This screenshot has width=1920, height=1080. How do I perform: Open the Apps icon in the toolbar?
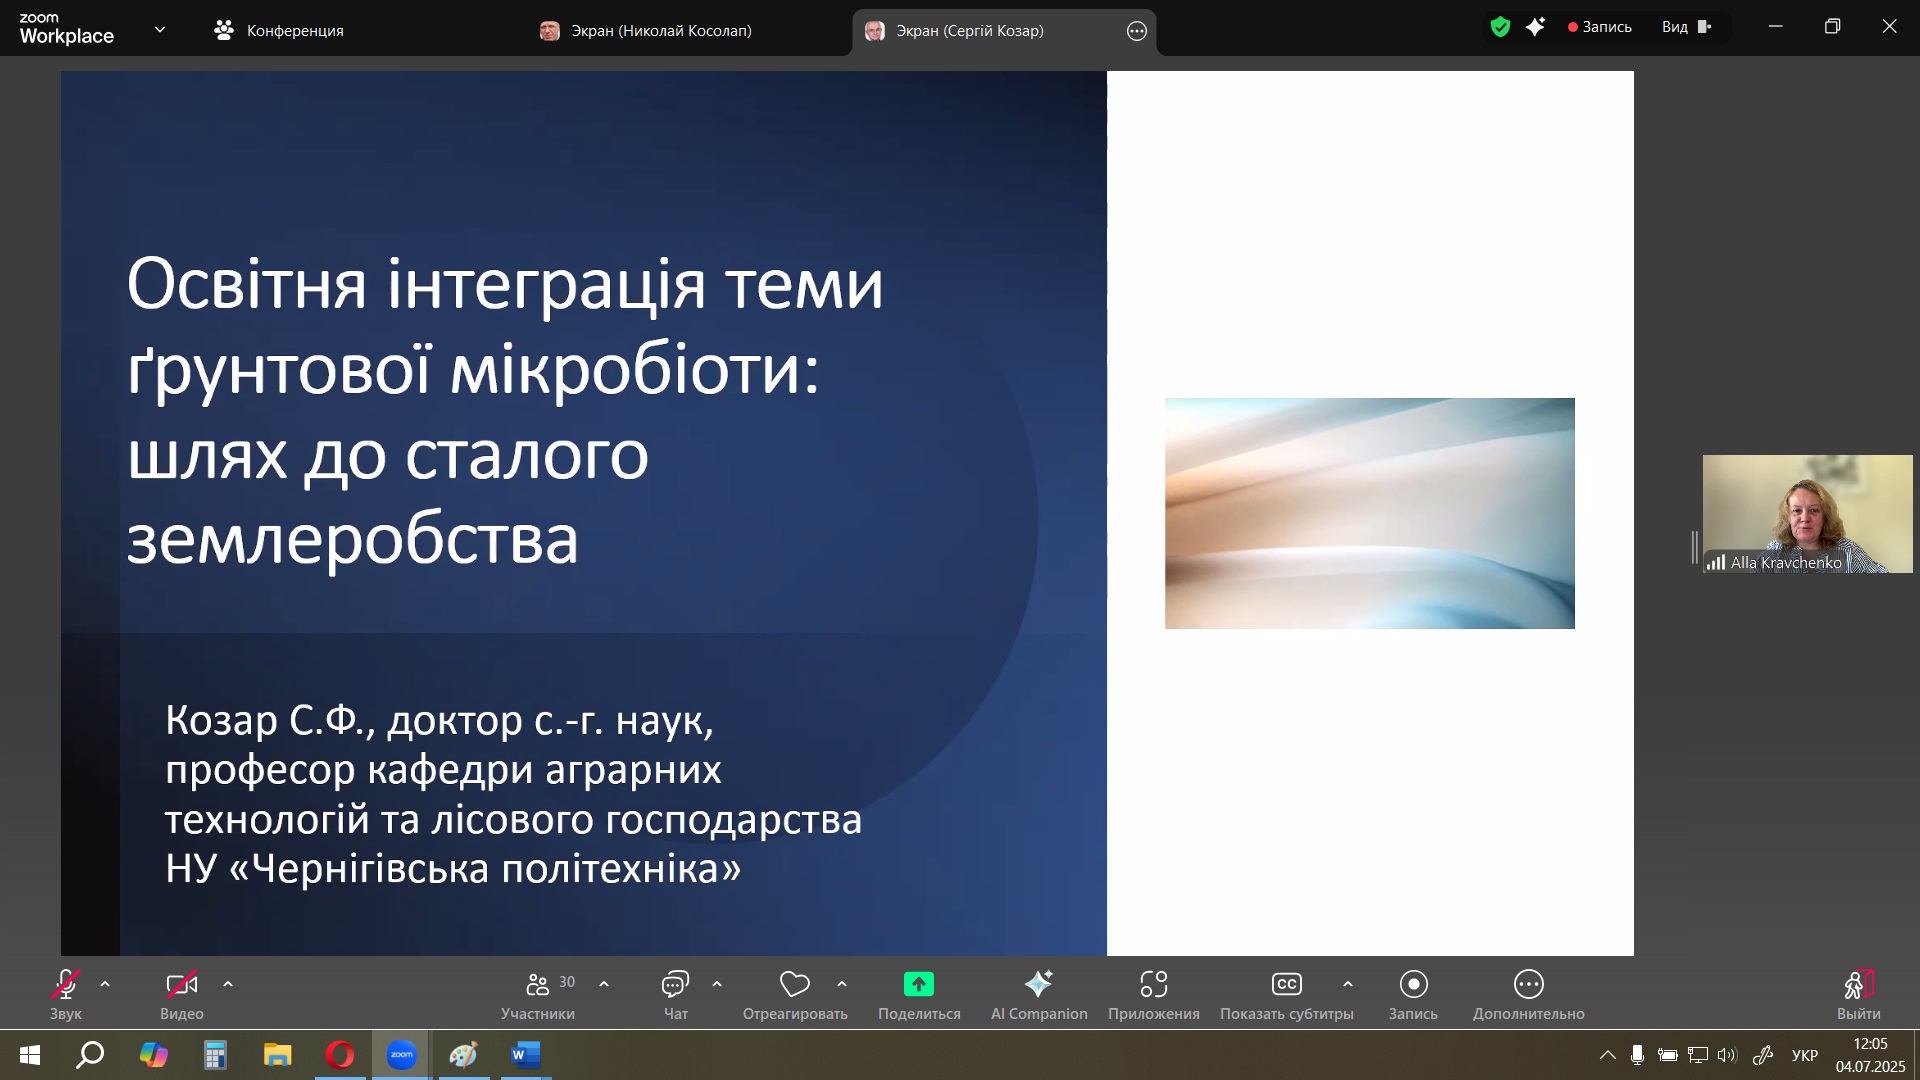(1153, 985)
